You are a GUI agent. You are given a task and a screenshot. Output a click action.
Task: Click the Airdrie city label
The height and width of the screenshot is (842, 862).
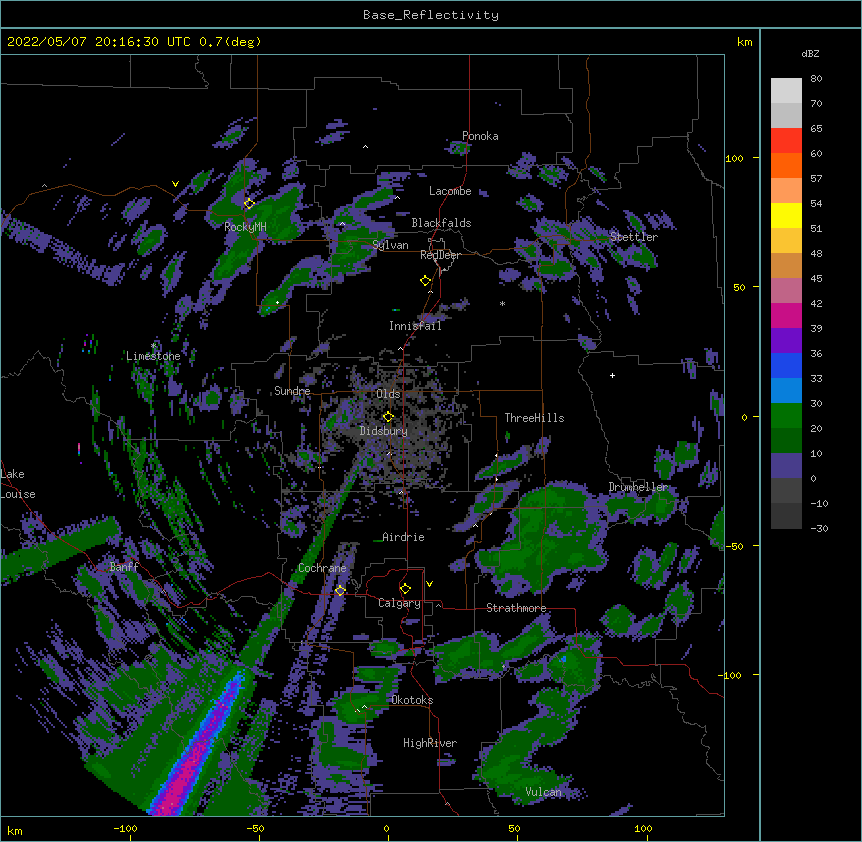tap(403, 537)
